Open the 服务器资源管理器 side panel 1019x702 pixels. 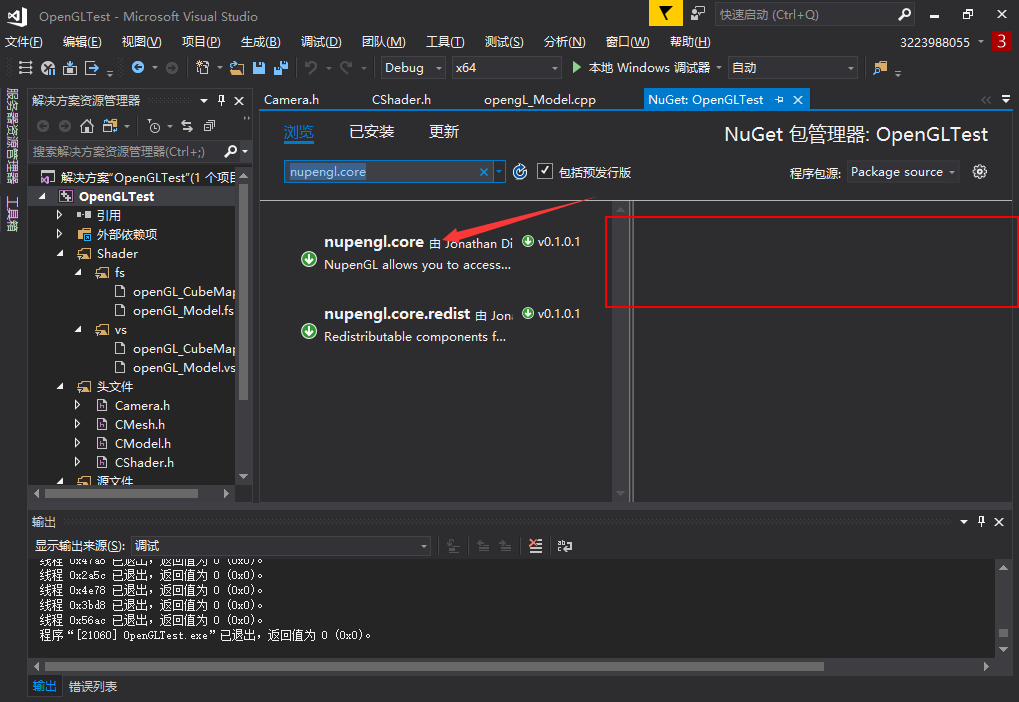(12, 136)
